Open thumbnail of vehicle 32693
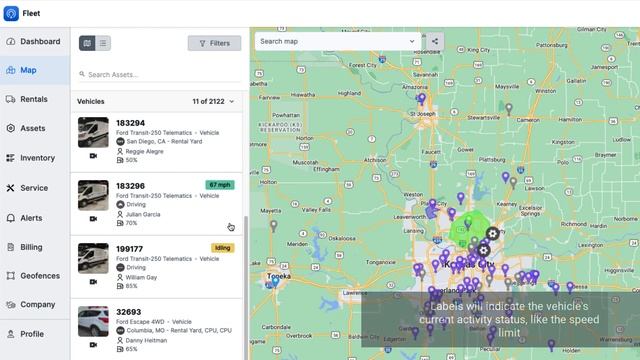Screen dimensions: 640x360 [x=93, y=321]
